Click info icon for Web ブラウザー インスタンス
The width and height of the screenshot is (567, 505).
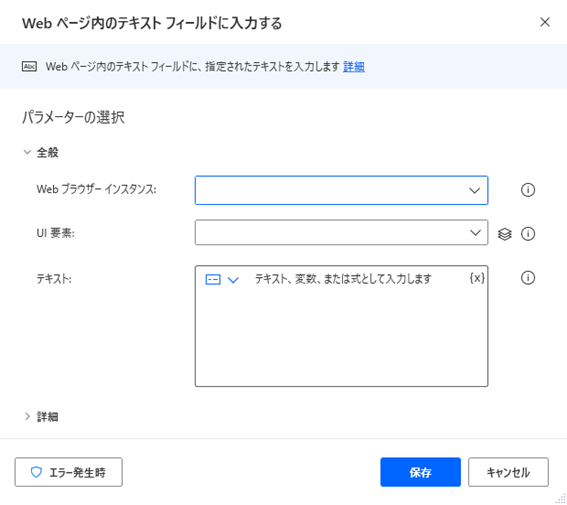[x=528, y=190]
